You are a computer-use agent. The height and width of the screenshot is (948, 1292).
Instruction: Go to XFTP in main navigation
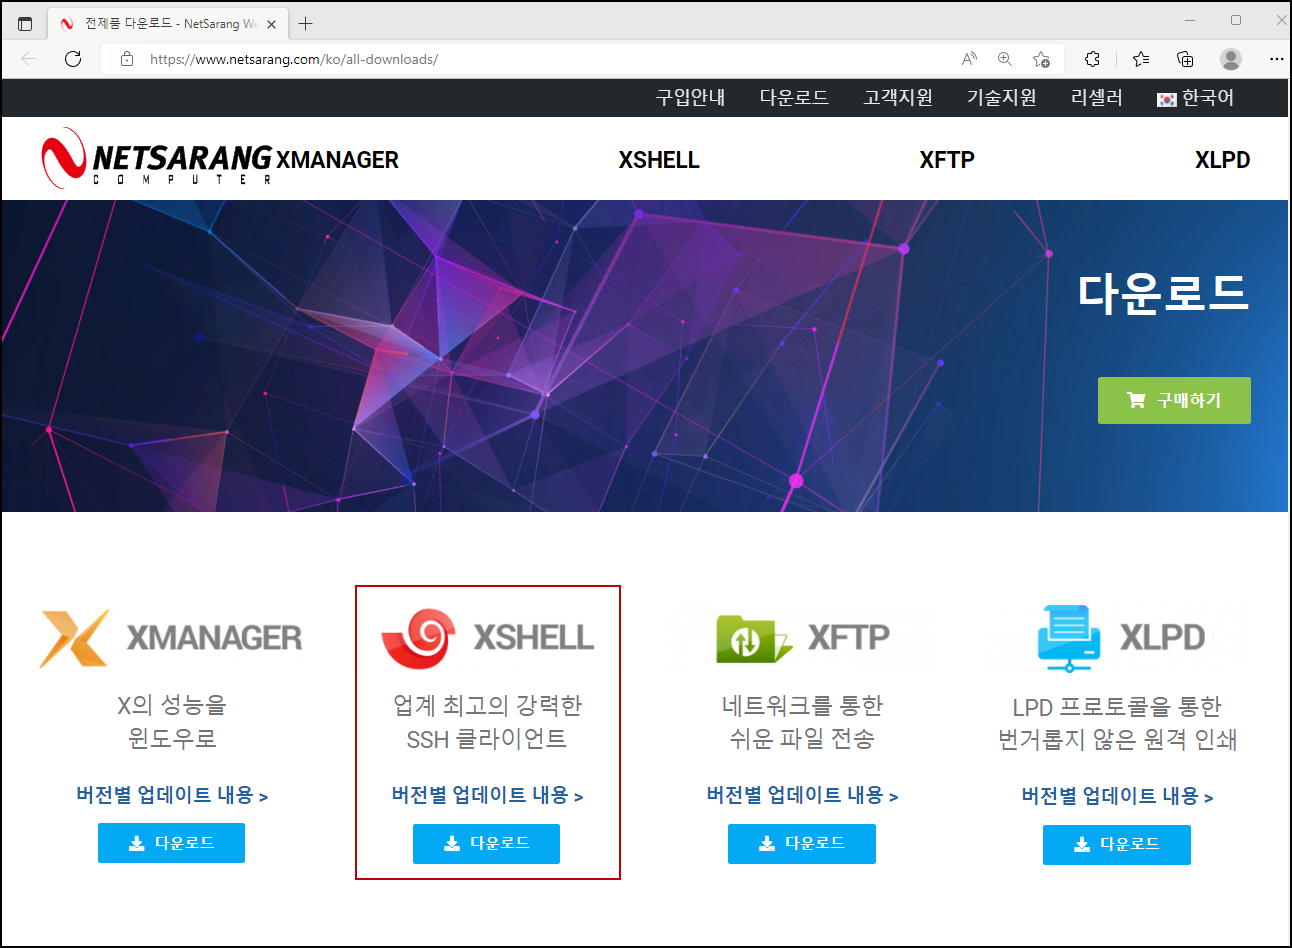947,160
